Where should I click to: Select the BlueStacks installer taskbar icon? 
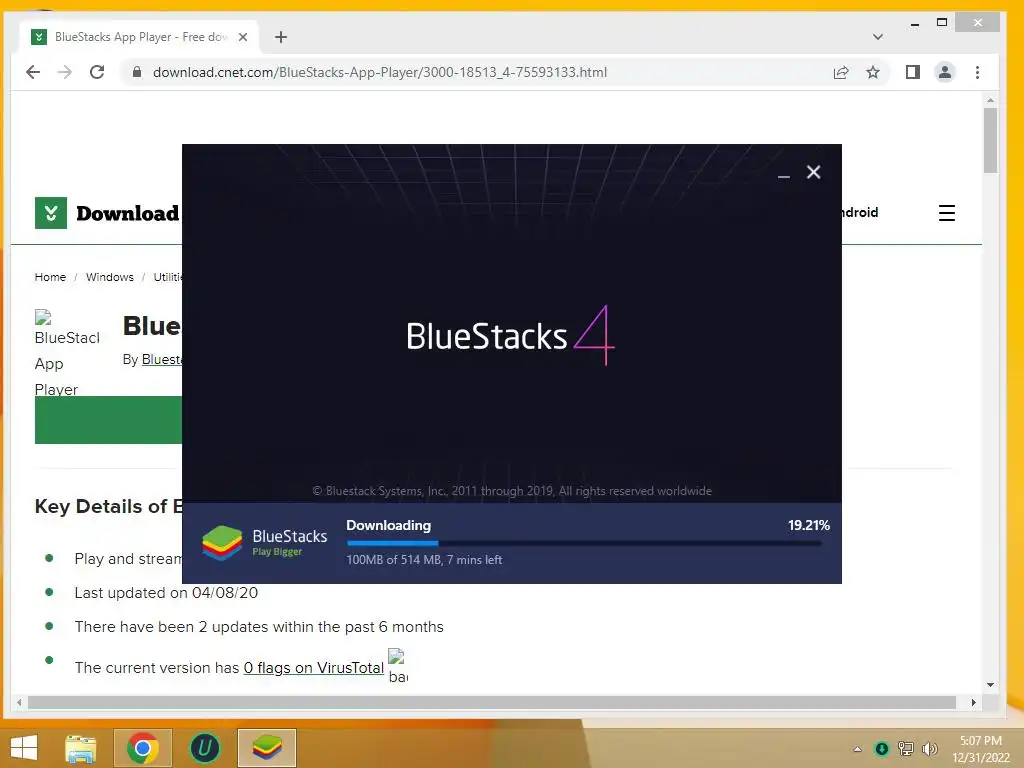(x=266, y=748)
